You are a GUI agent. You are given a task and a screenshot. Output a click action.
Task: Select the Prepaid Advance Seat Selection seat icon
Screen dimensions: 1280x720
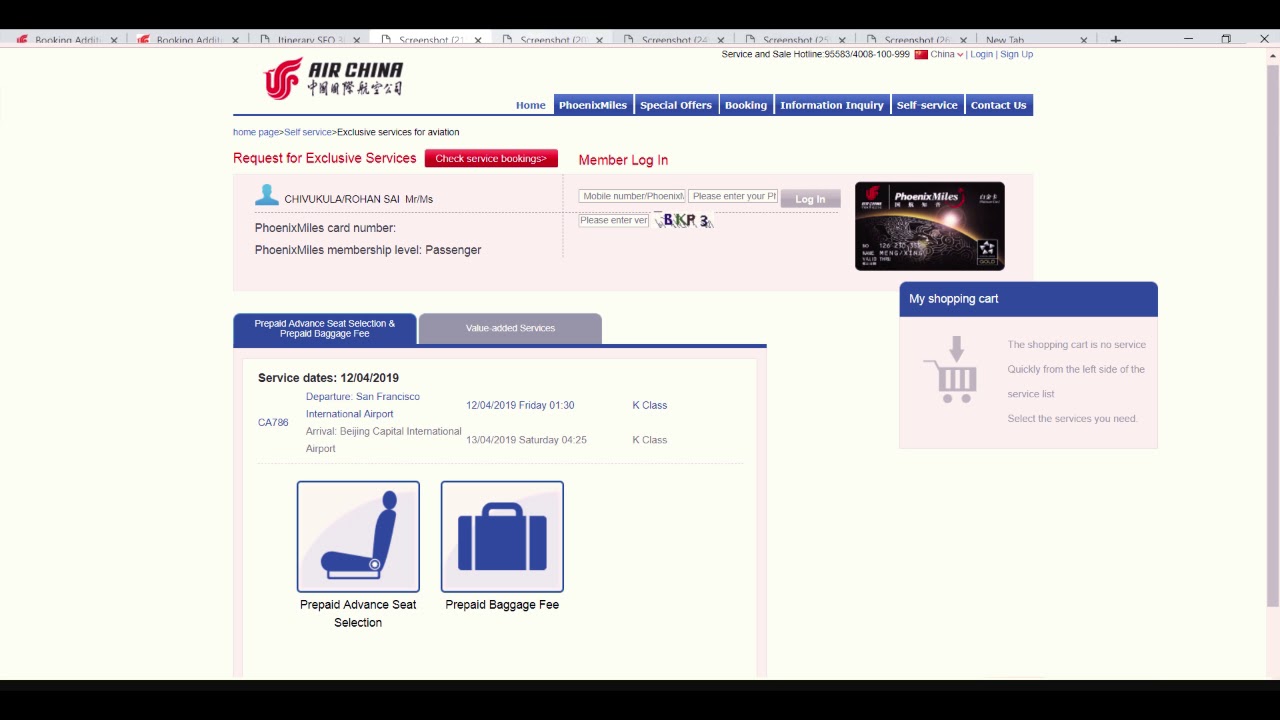[358, 537]
